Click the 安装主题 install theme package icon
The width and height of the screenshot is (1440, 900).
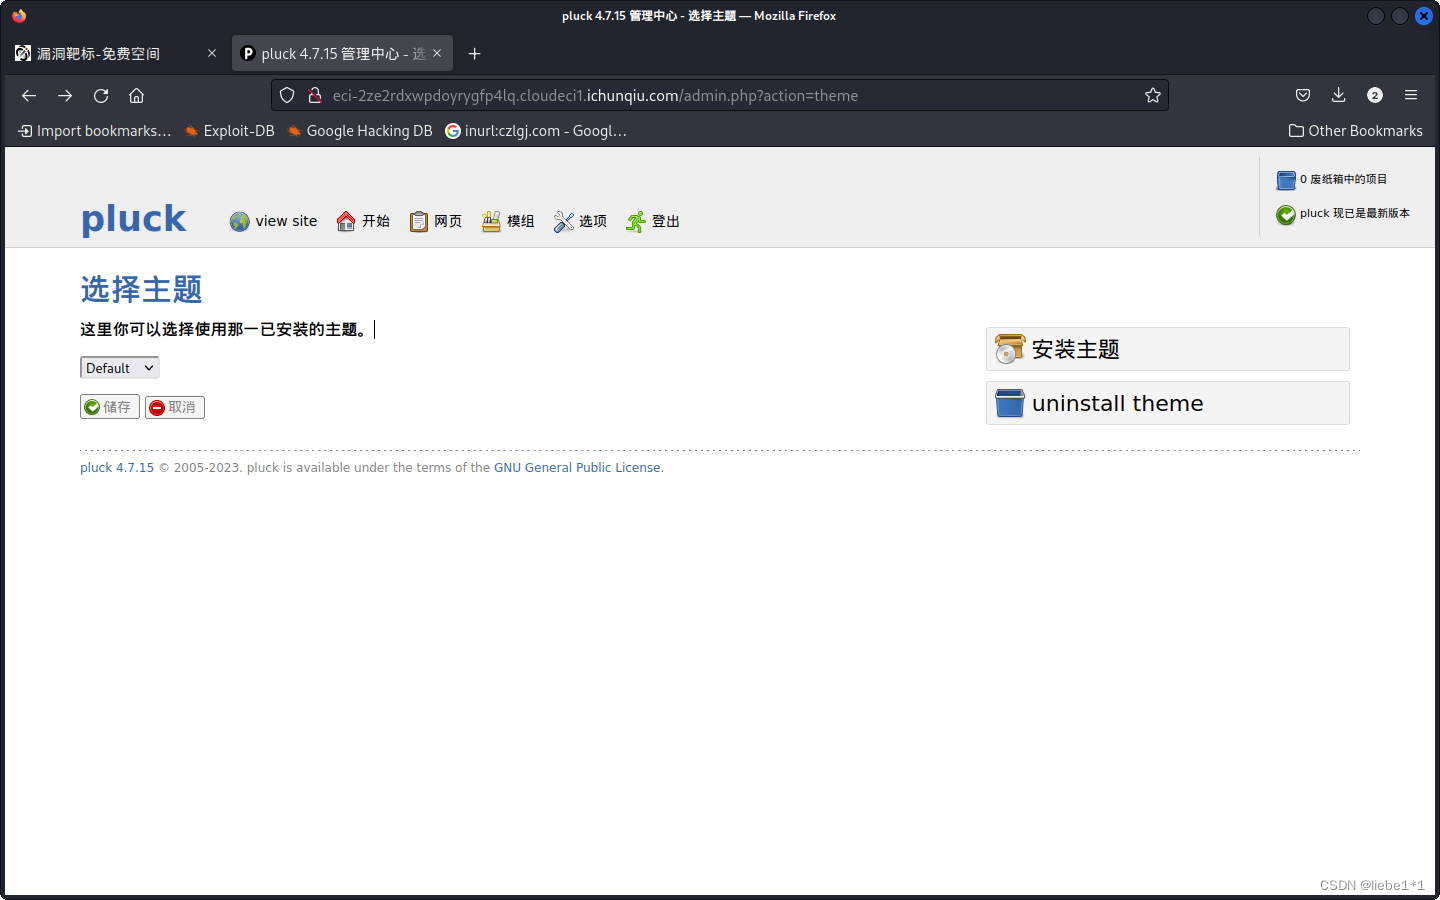click(1009, 348)
